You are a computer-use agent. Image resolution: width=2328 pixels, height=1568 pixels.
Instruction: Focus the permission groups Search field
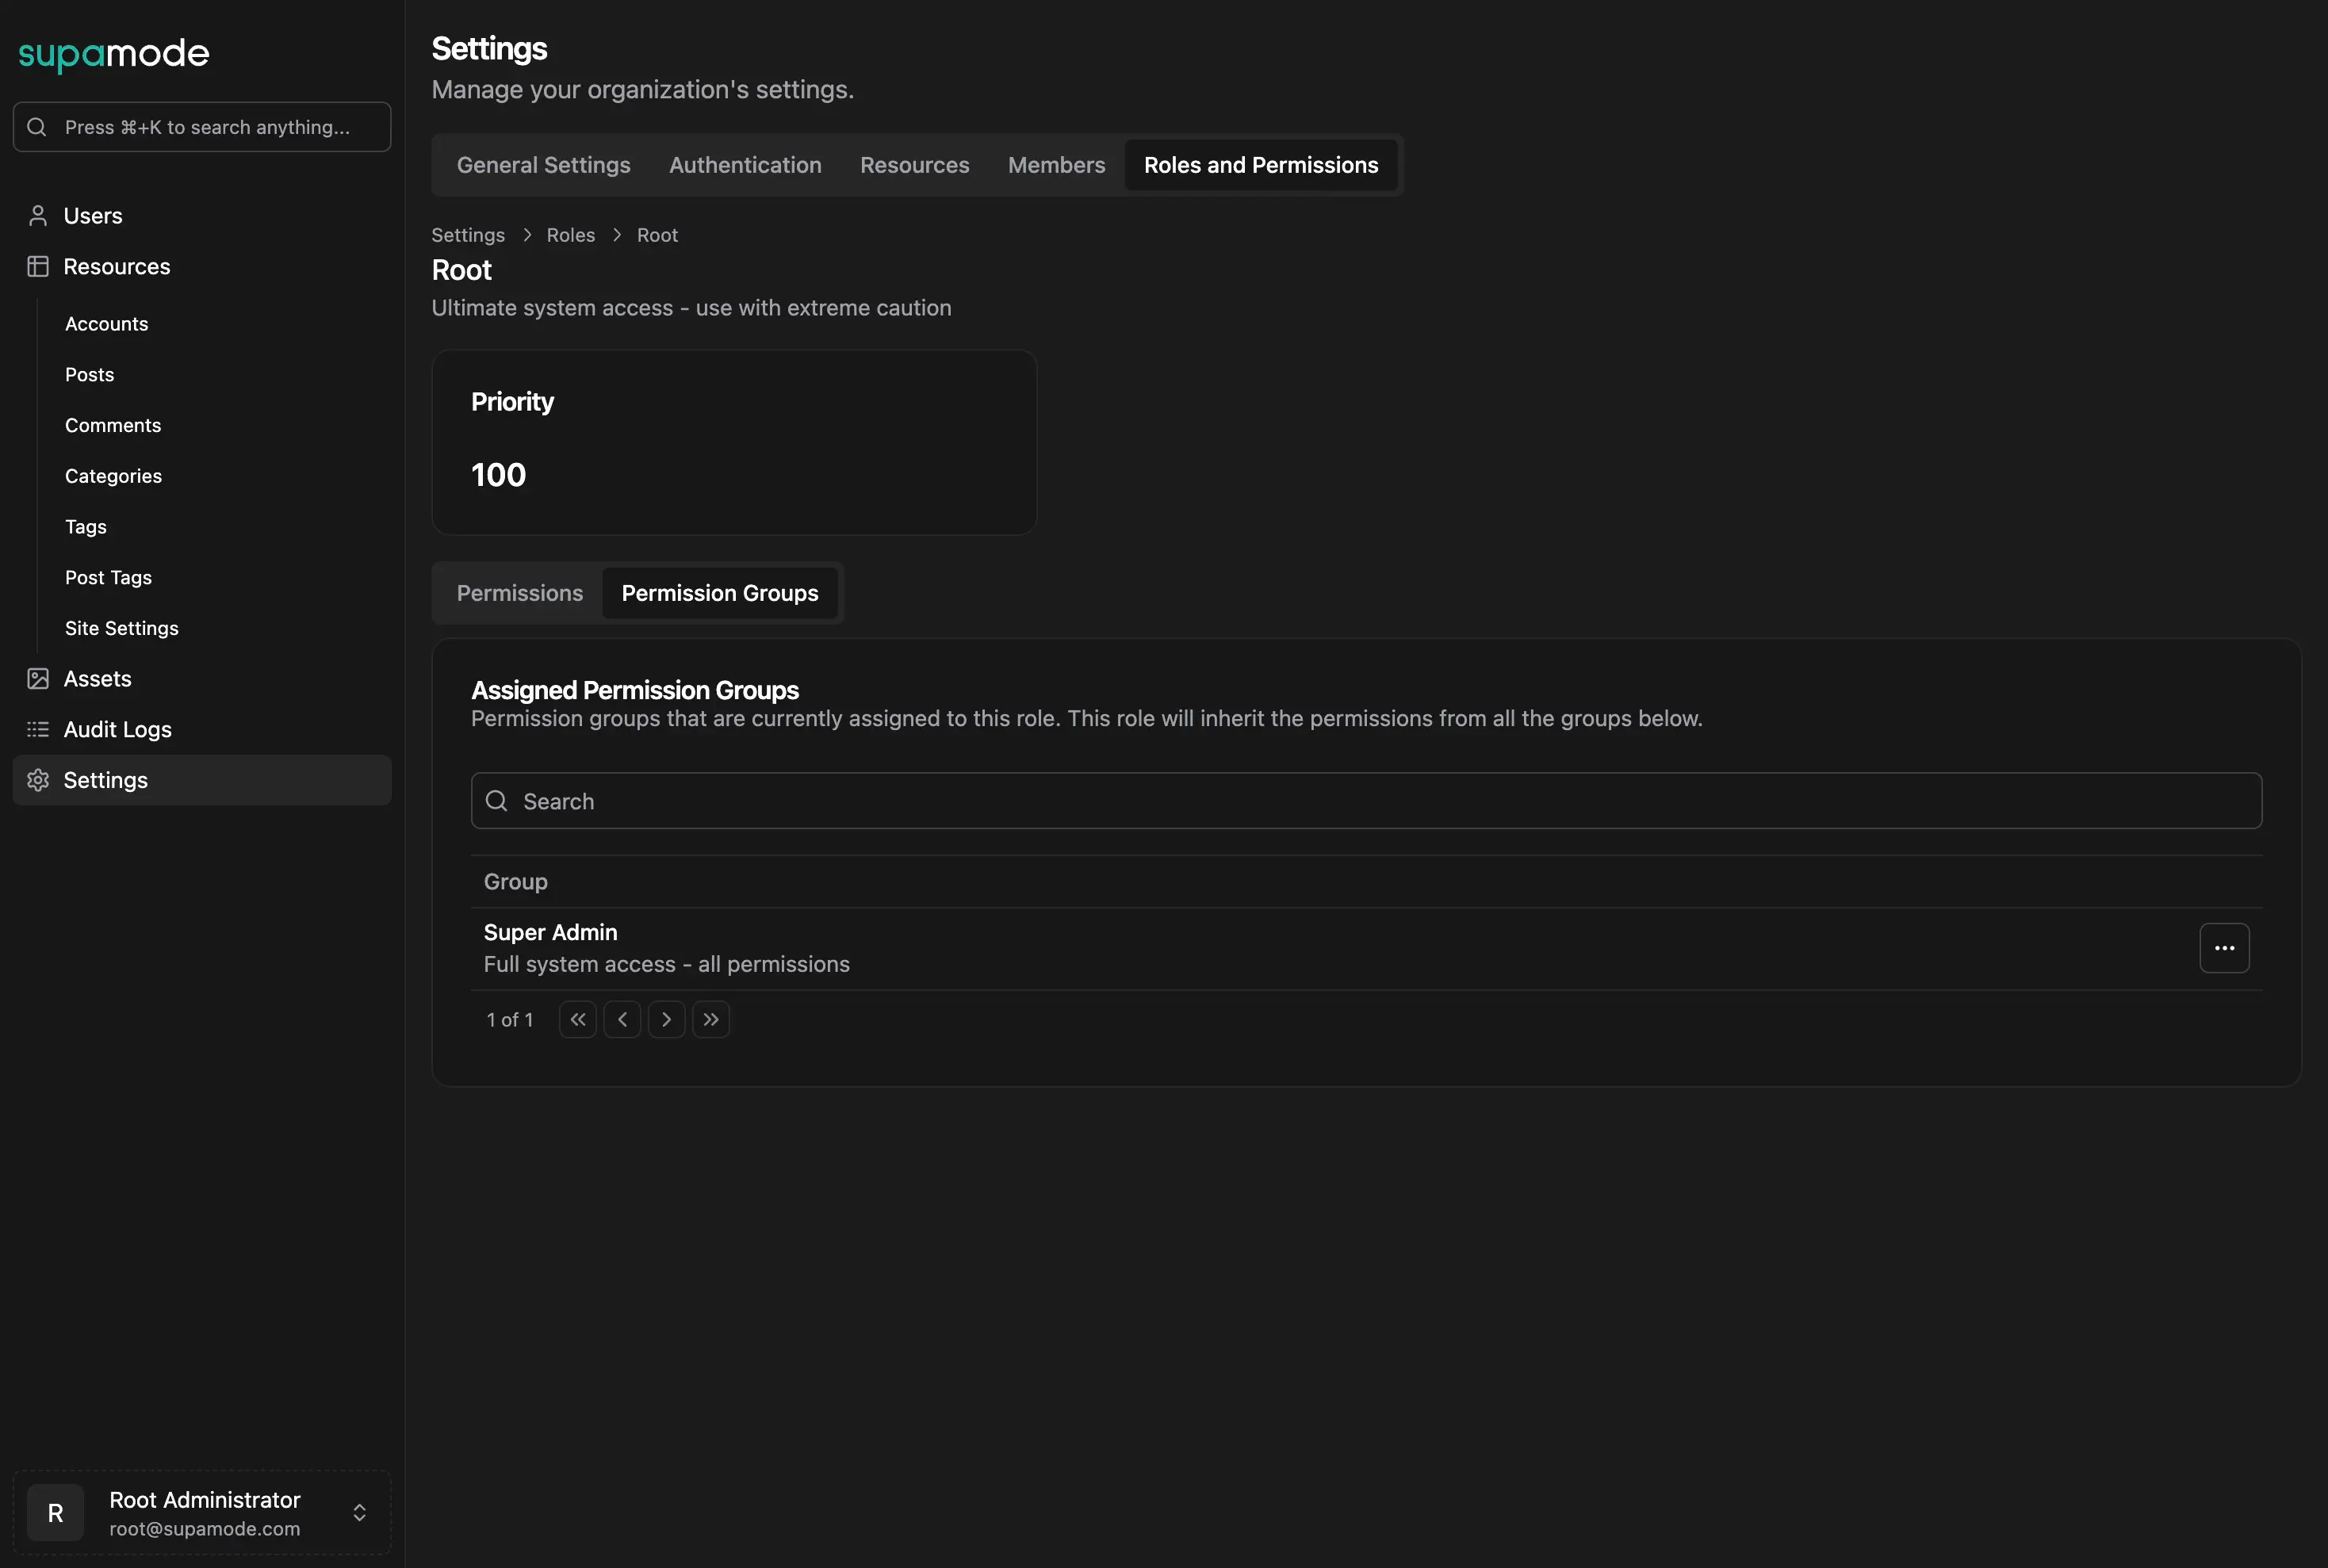(x=1365, y=801)
